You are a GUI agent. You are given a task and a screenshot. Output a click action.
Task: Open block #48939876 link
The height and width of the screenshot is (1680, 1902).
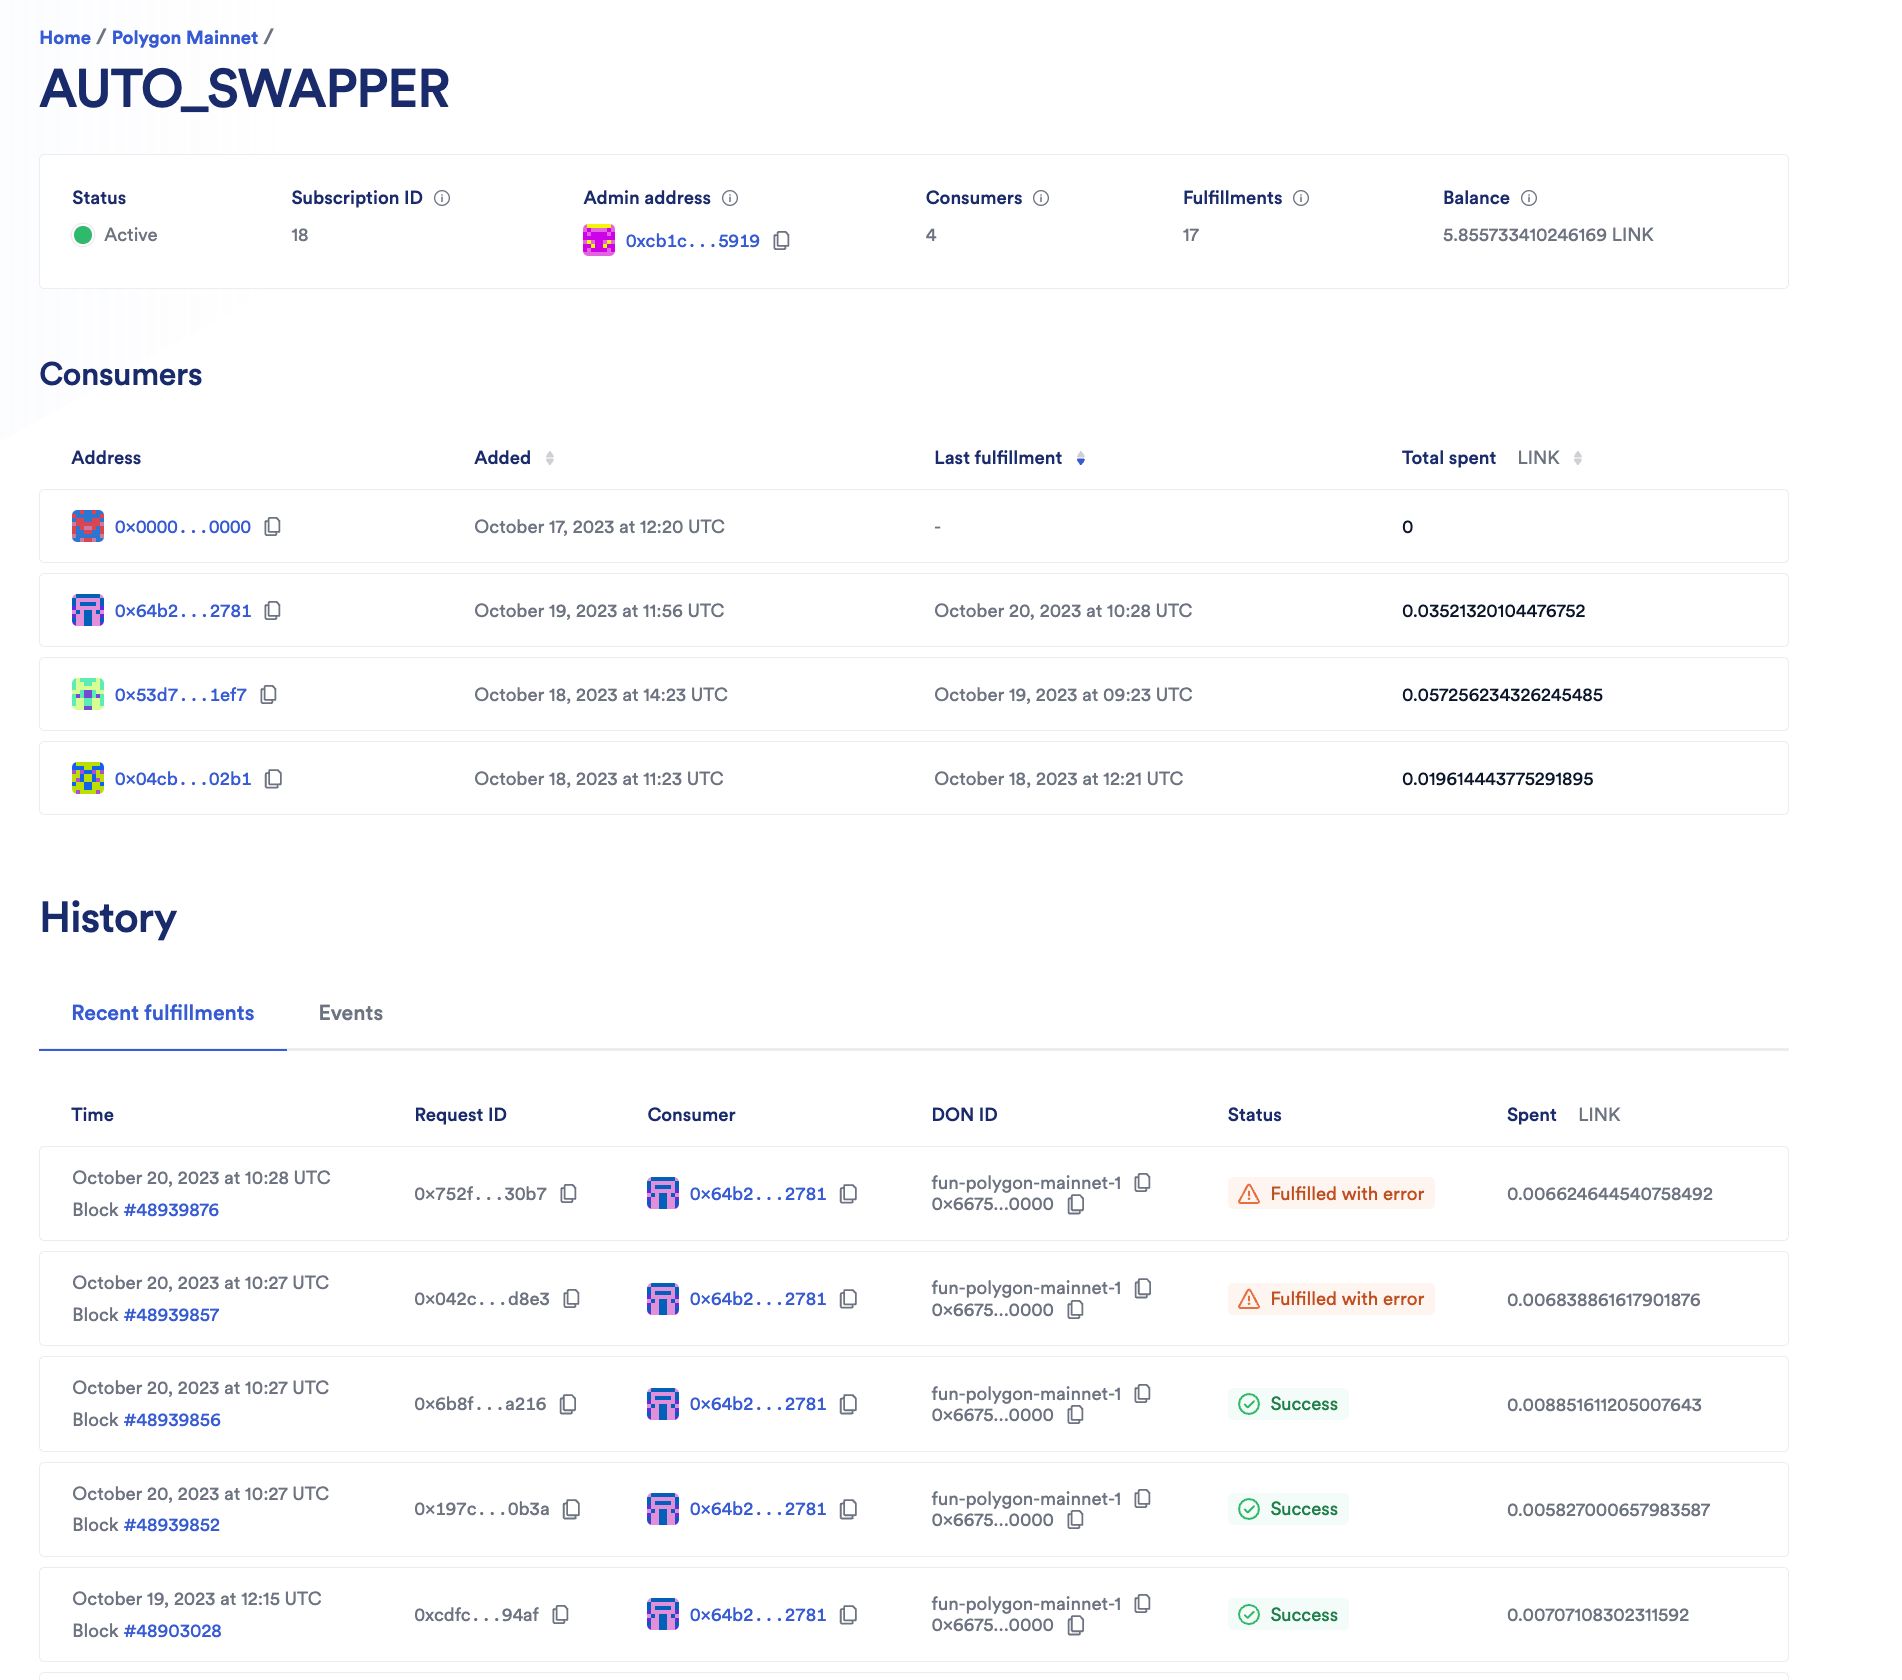(x=171, y=1210)
